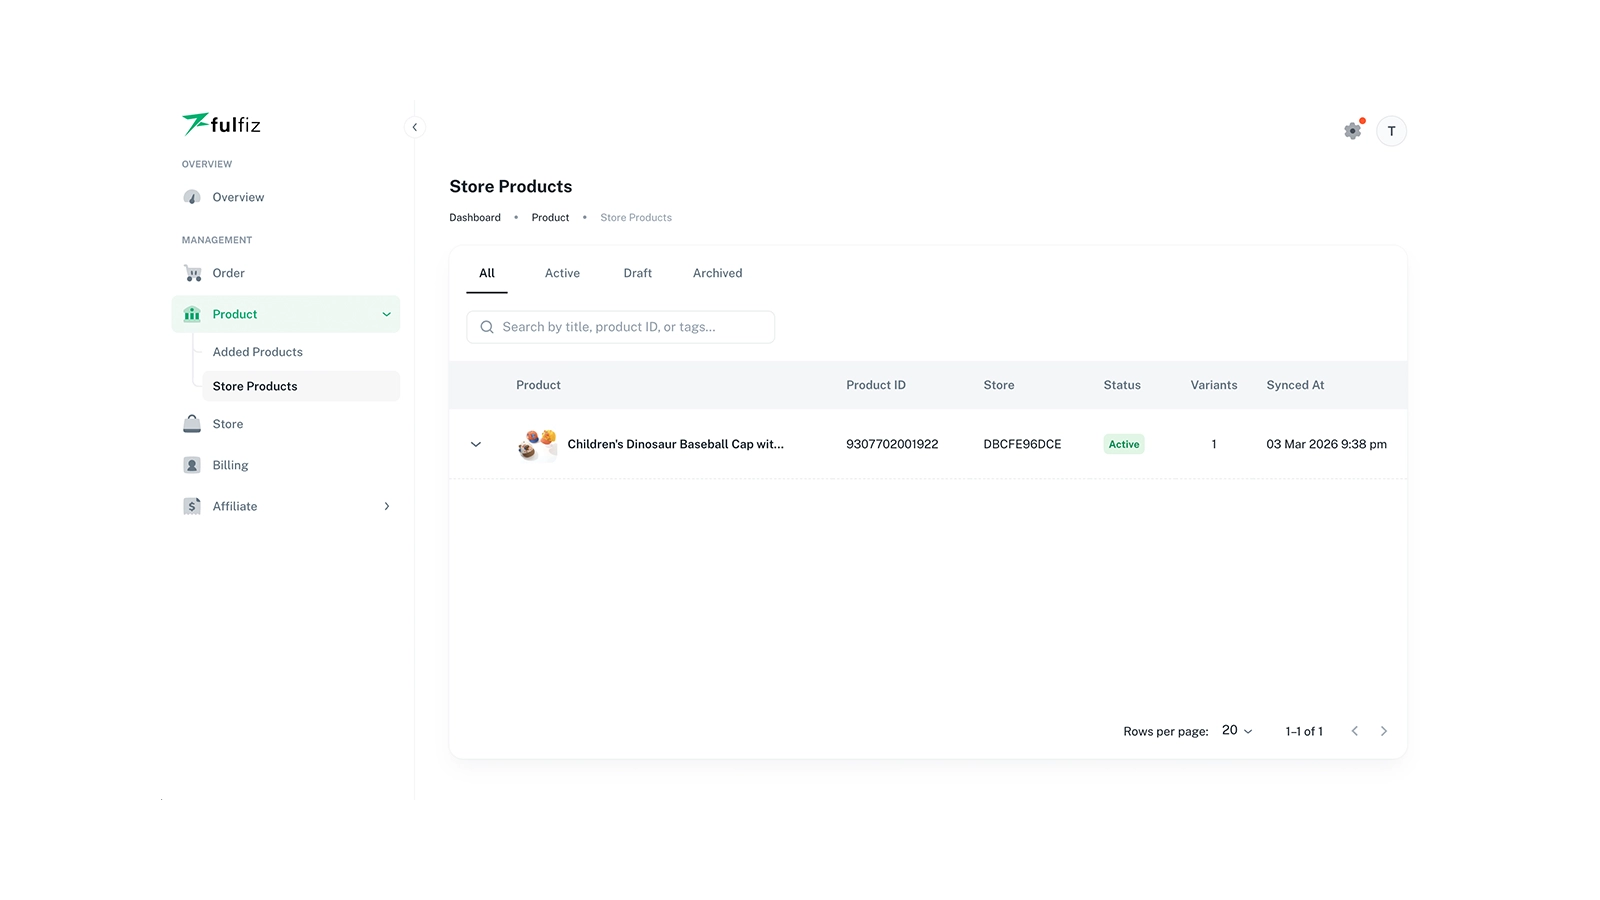Switch to the Draft tab
The height and width of the screenshot is (900, 1600).
[638, 273]
